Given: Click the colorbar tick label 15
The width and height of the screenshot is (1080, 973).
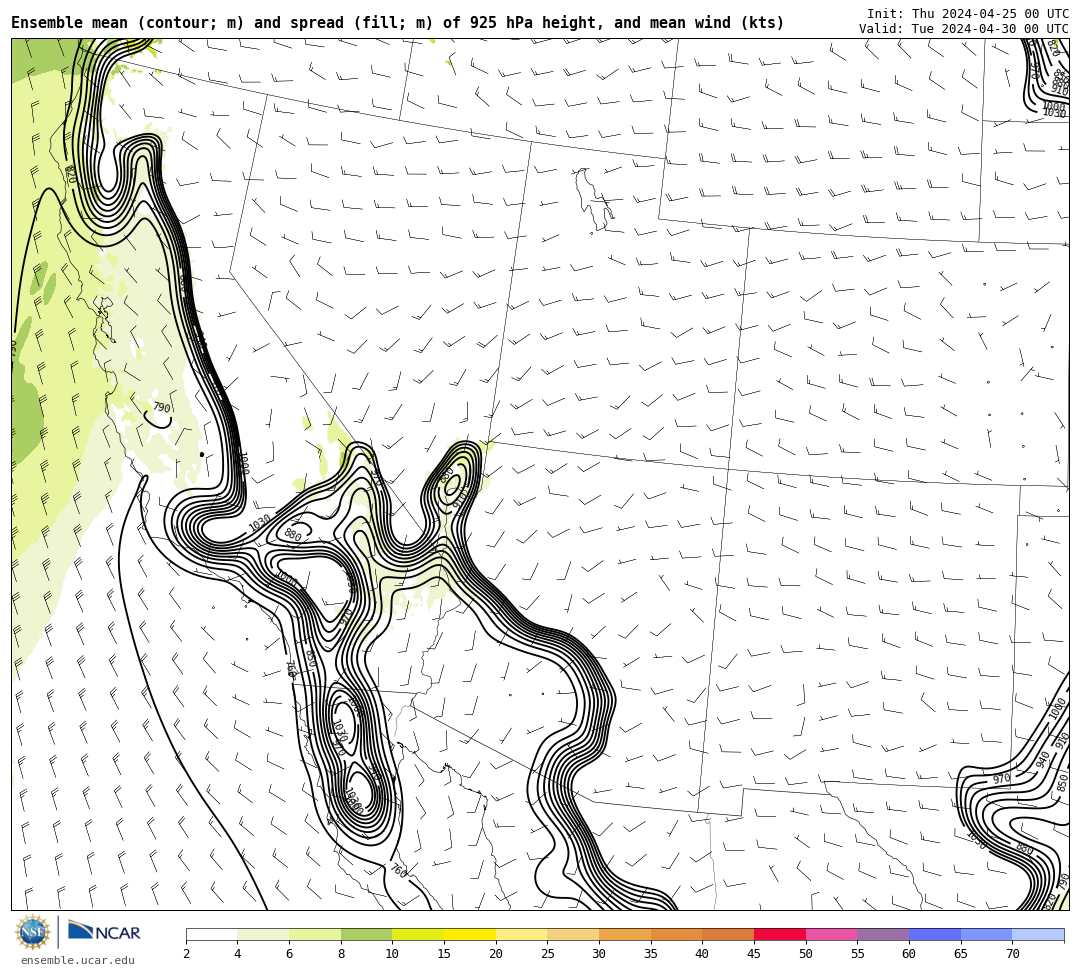Looking at the screenshot, I should (444, 954).
